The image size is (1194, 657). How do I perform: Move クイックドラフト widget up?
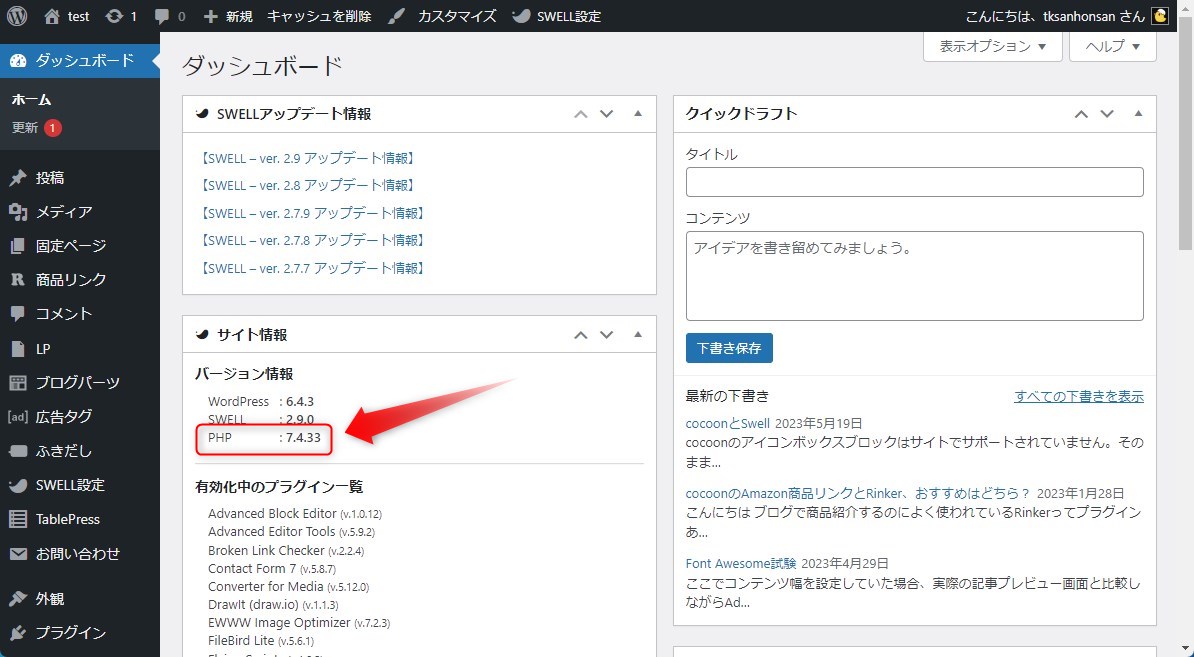click(x=1081, y=114)
